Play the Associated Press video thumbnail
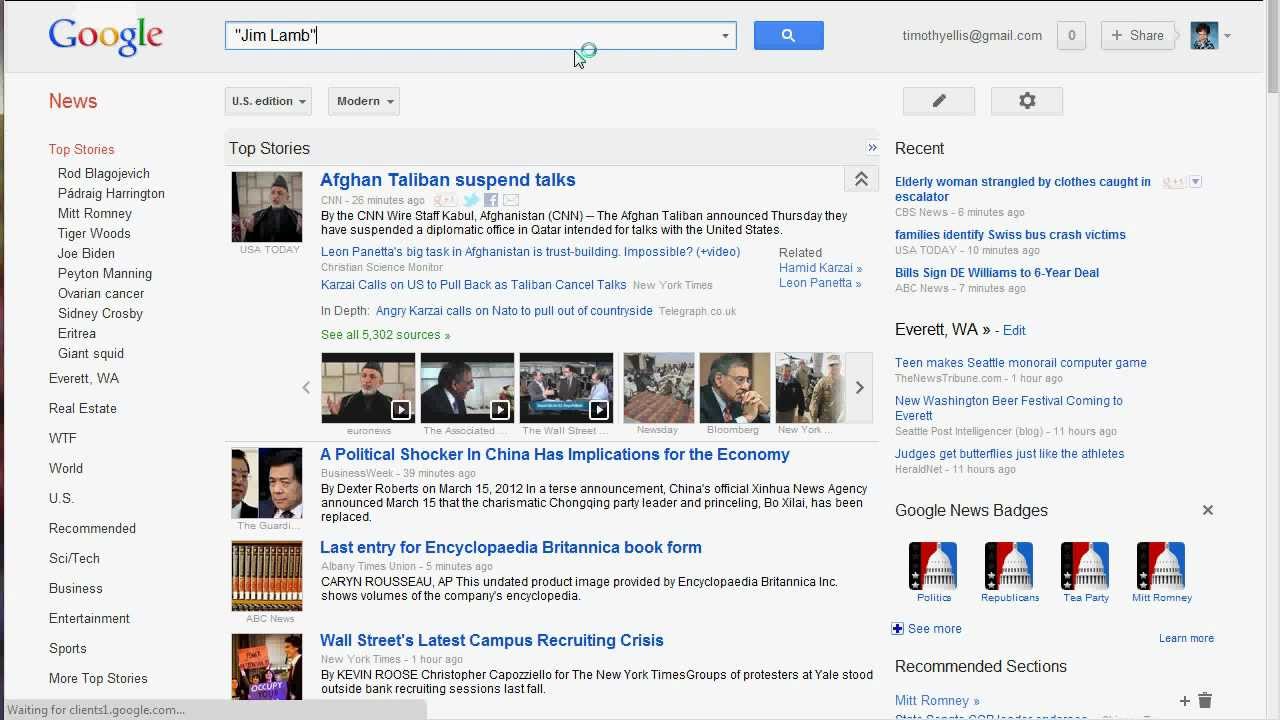The height and width of the screenshot is (720, 1280). pyautogui.click(x=467, y=388)
